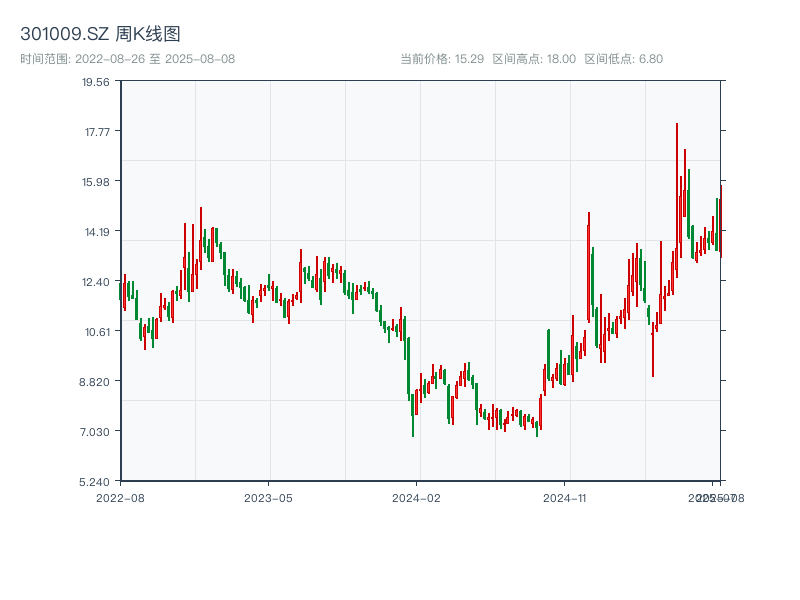Click the y-axis label 17.77

tap(97, 132)
